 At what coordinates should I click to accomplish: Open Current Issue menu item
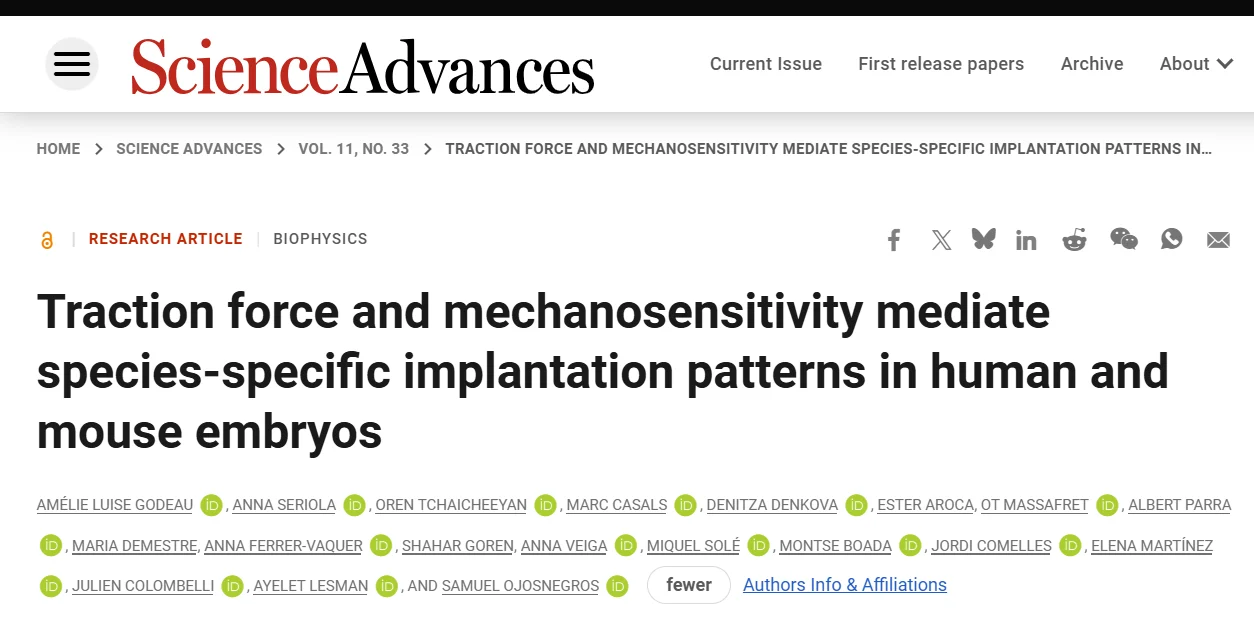(x=766, y=64)
